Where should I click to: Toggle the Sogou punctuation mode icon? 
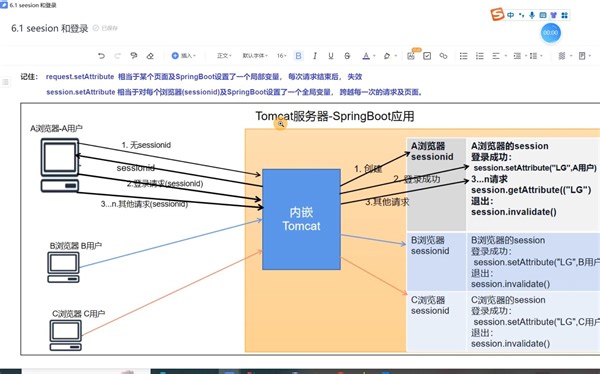tap(521, 15)
